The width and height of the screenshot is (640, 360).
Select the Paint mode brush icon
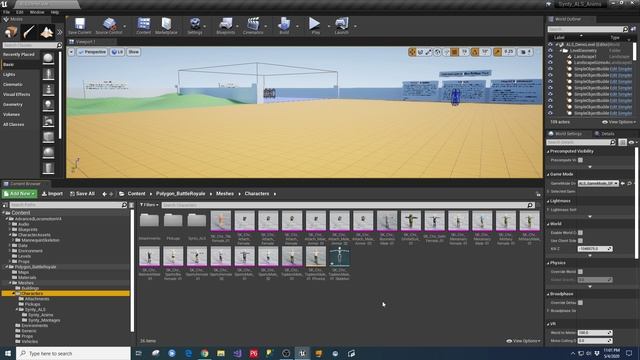[x=29, y=31]
